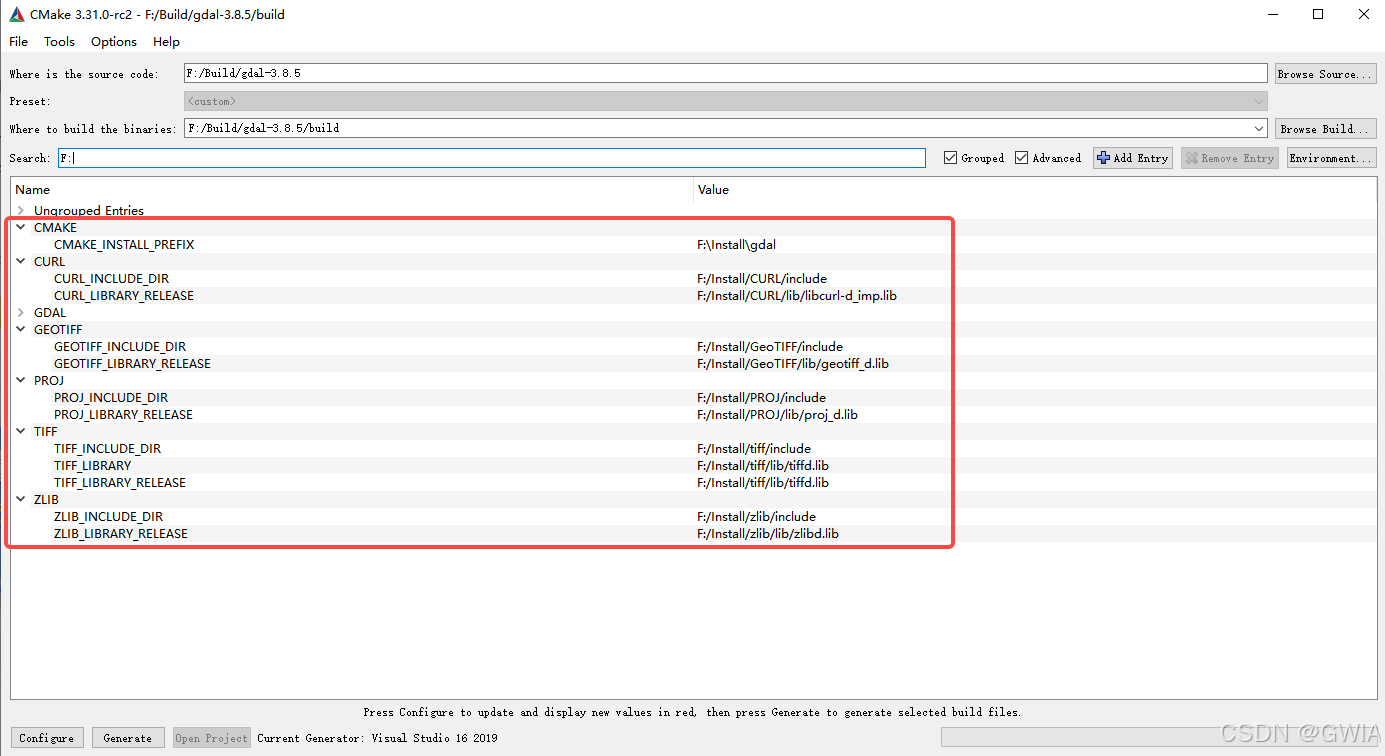Collapse the ZLIB group
Screen dimensions: 1385x756
point(21,500)
